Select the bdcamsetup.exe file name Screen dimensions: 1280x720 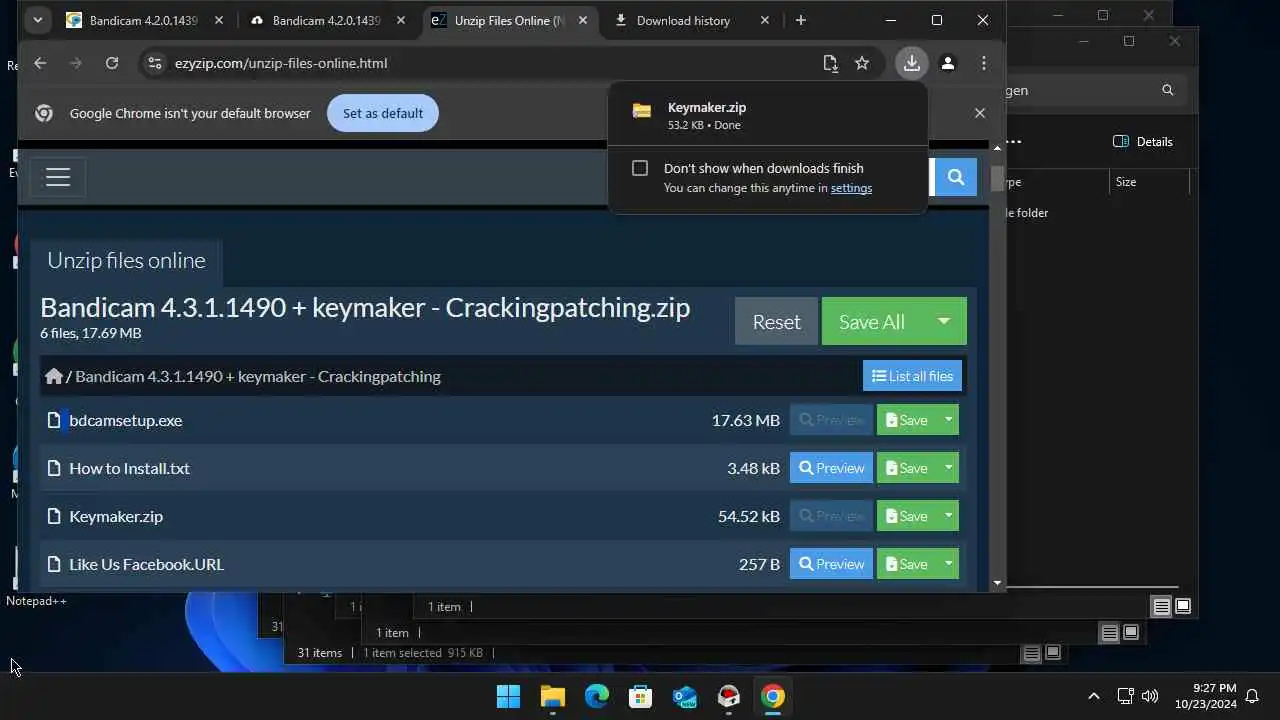(x=126, y=420)
